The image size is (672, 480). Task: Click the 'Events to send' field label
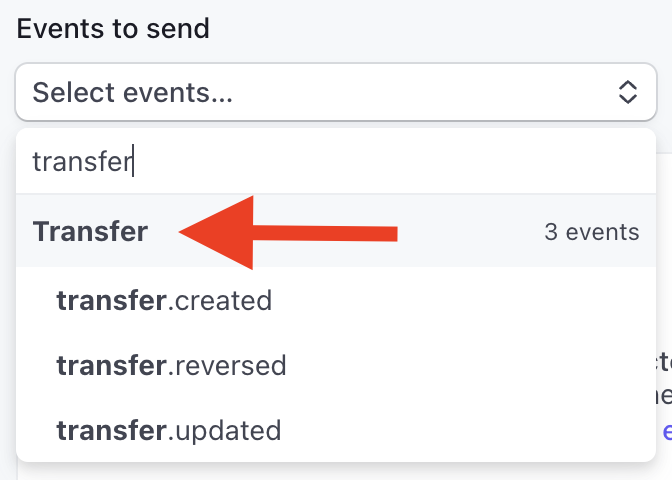(x=113, y=28)
